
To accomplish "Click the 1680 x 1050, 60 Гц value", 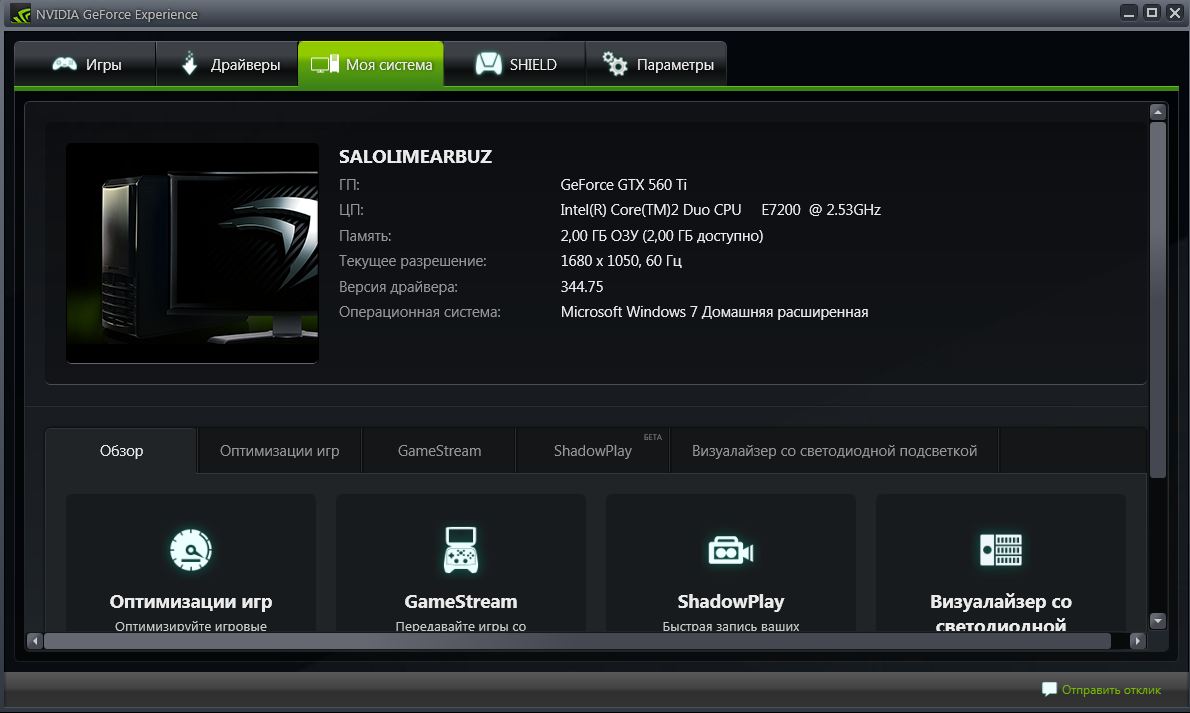I will (x=621, y=260).
